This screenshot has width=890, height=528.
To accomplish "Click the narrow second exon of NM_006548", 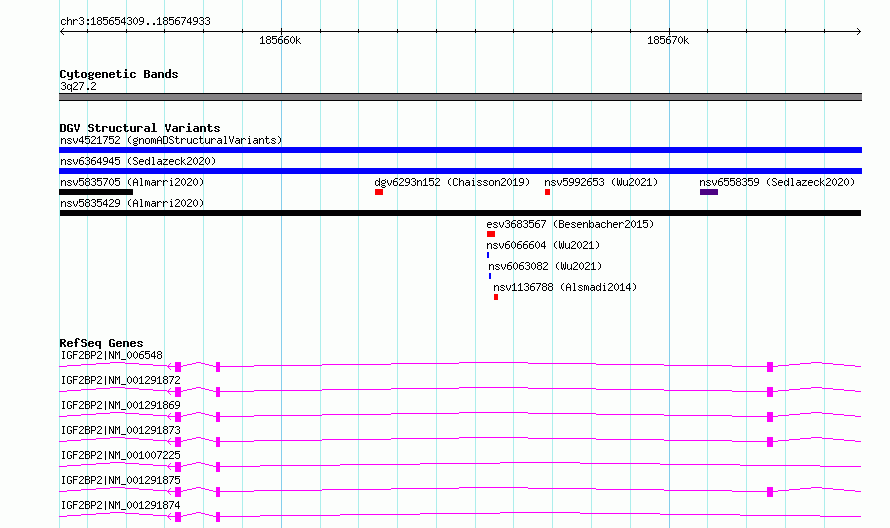I will pyautogui.click(x=218, y=367).
